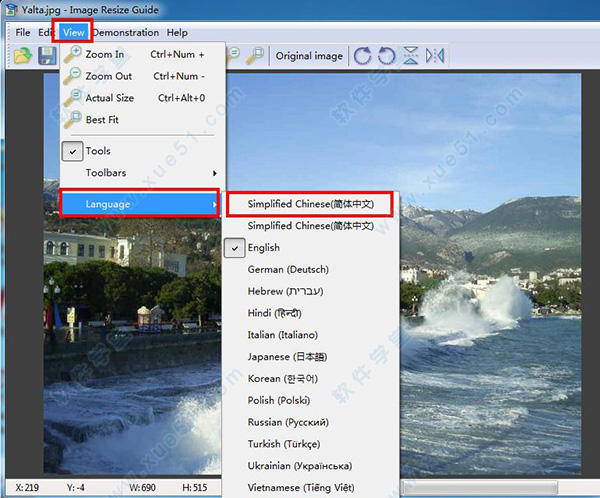The width and height of the screenshot is (600, 498).
Task: Click the rotate counterclockwise toolbar icon
Action: coord(386,56)
